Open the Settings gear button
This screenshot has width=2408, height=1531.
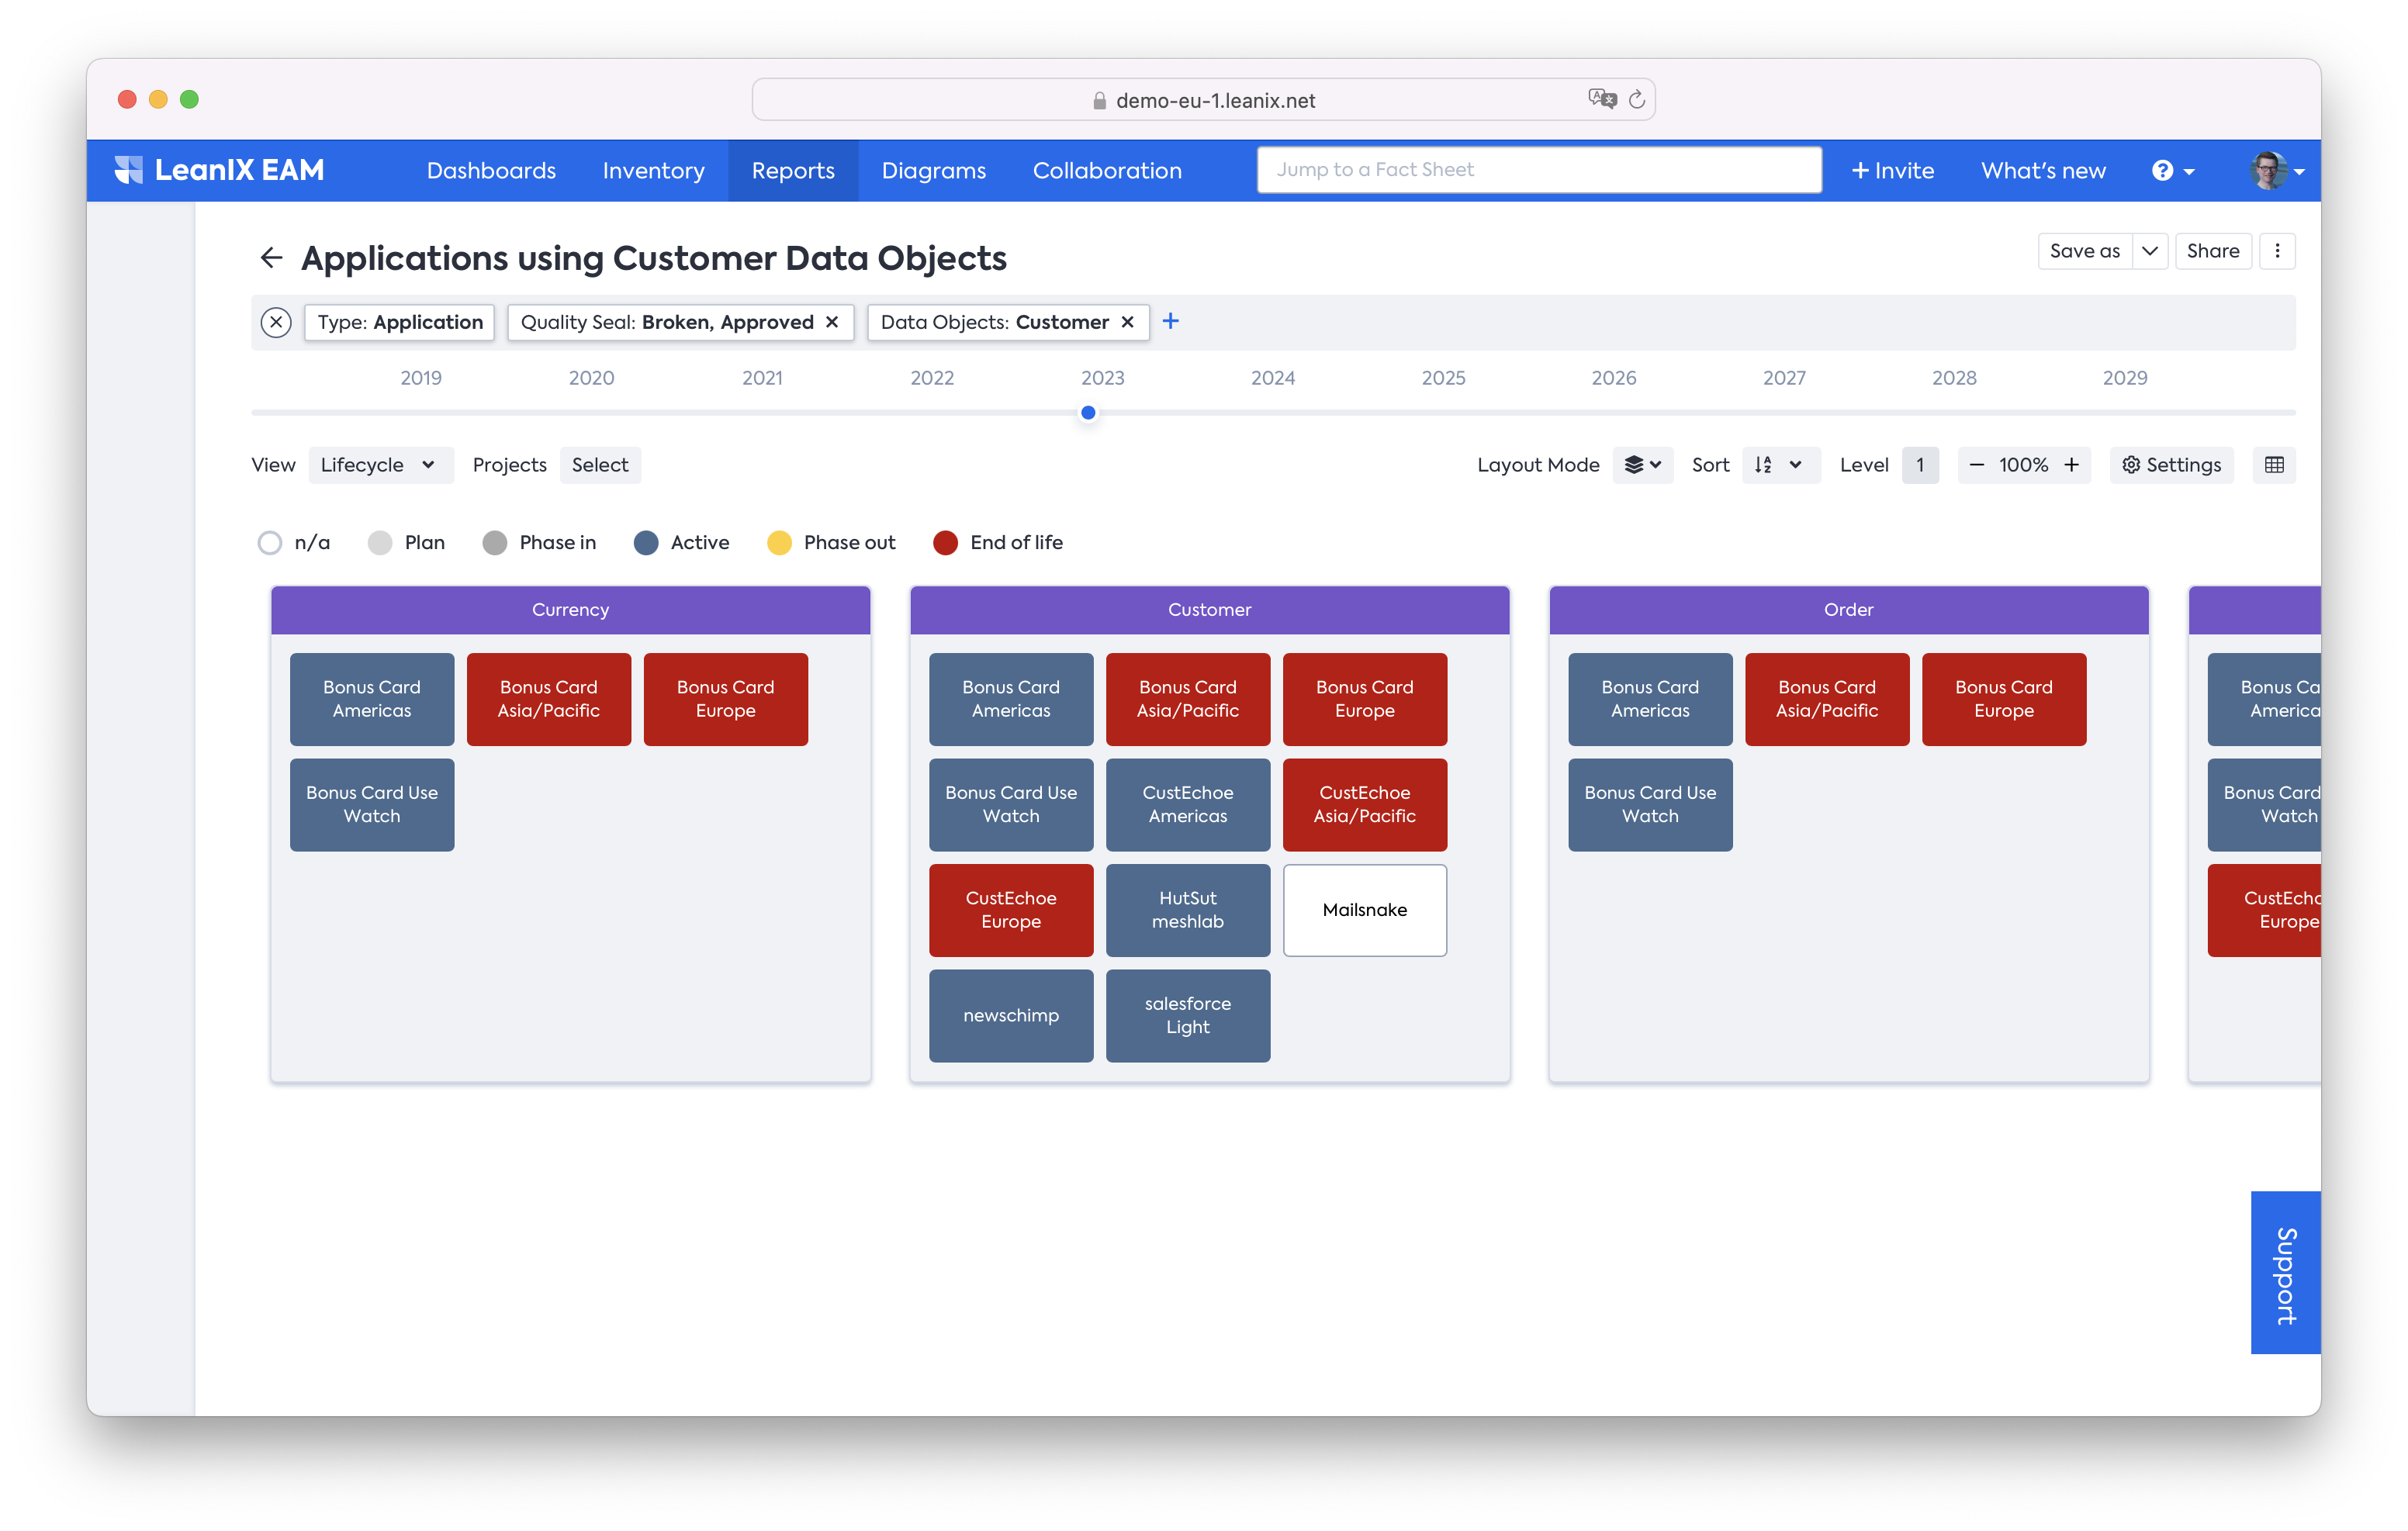click(2171, 465)
